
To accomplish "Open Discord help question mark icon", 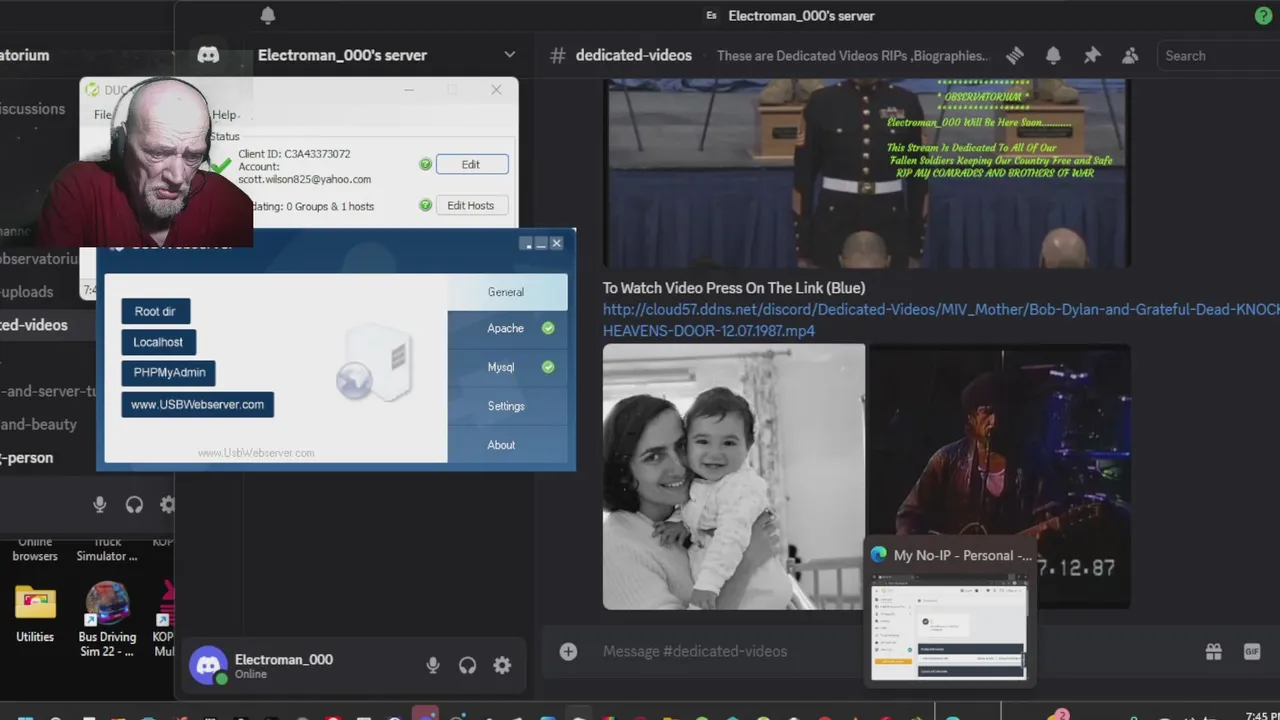I will (1264, 15).
